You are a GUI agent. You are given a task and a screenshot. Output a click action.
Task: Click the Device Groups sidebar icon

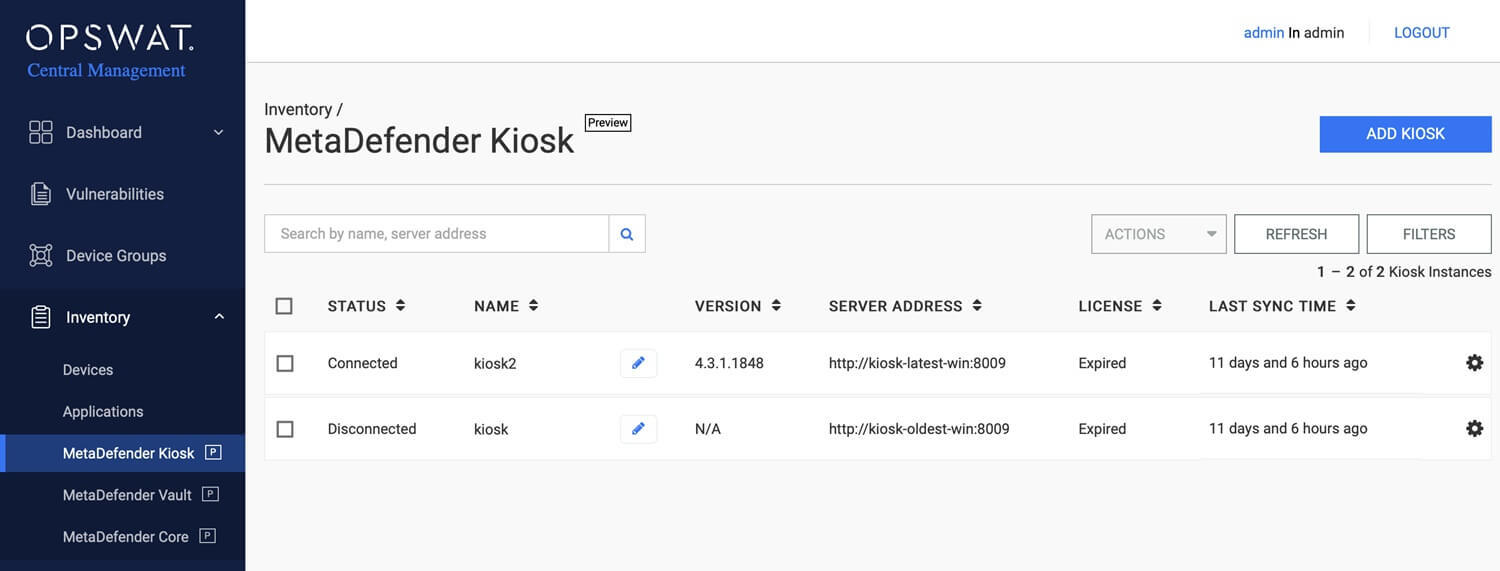pos(41,256)
